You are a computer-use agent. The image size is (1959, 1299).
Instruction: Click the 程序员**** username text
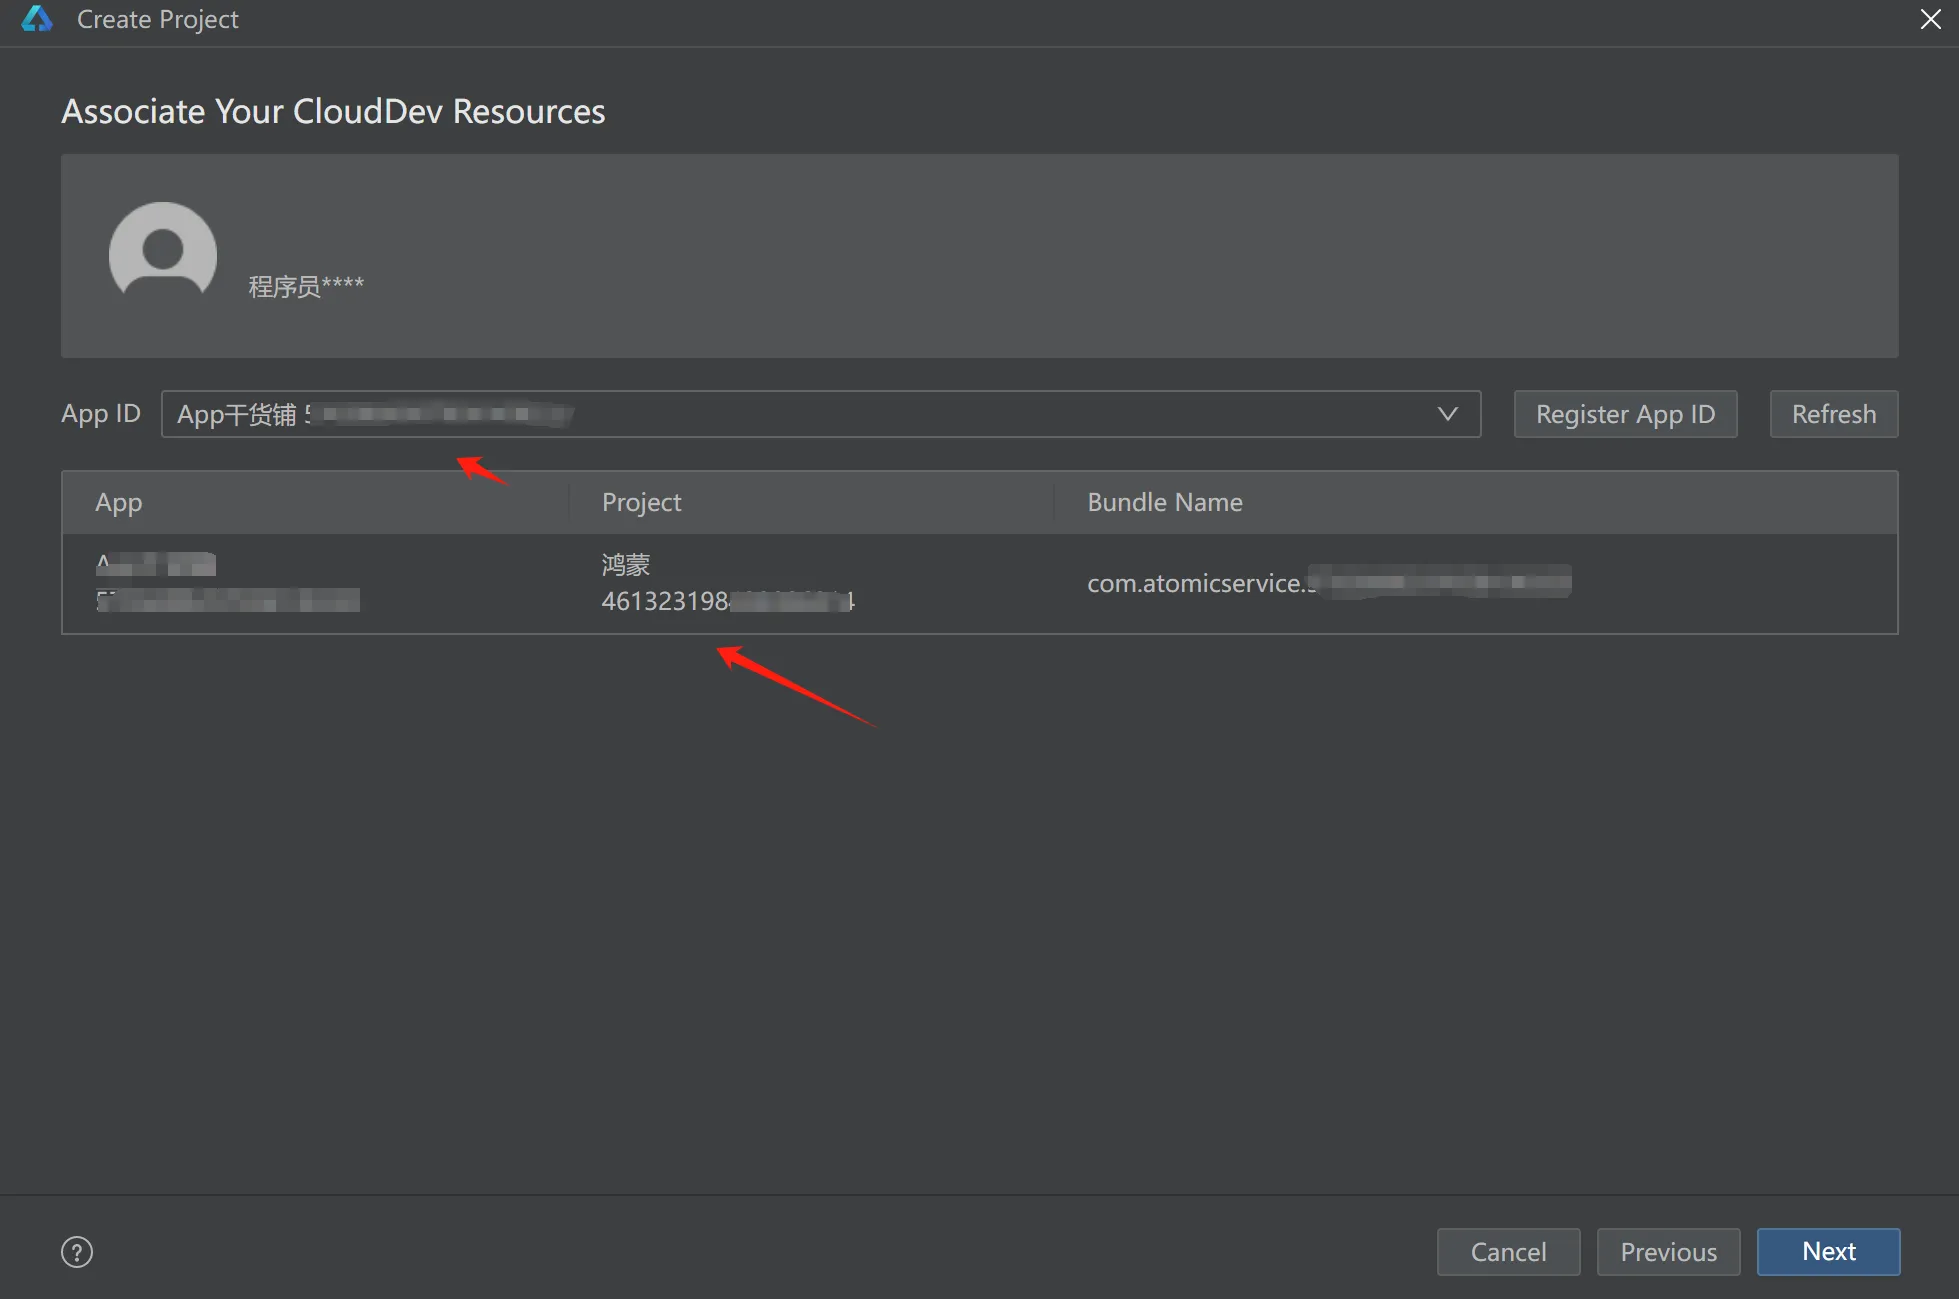pyautogui.click(x=306, y=286)
